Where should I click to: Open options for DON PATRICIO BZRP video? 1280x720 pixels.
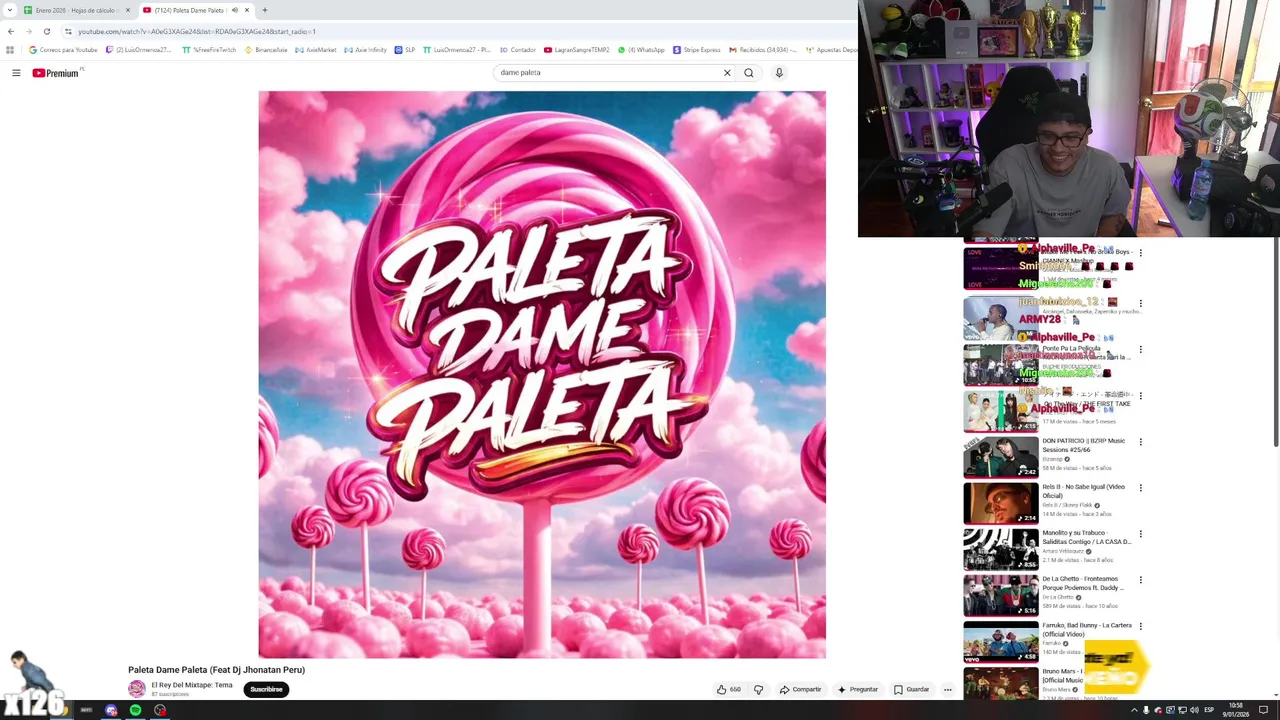(x=1140, y=442)
